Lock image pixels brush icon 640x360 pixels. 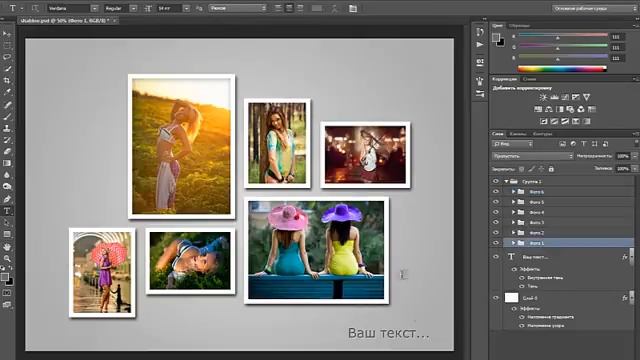tap(531, 169)
